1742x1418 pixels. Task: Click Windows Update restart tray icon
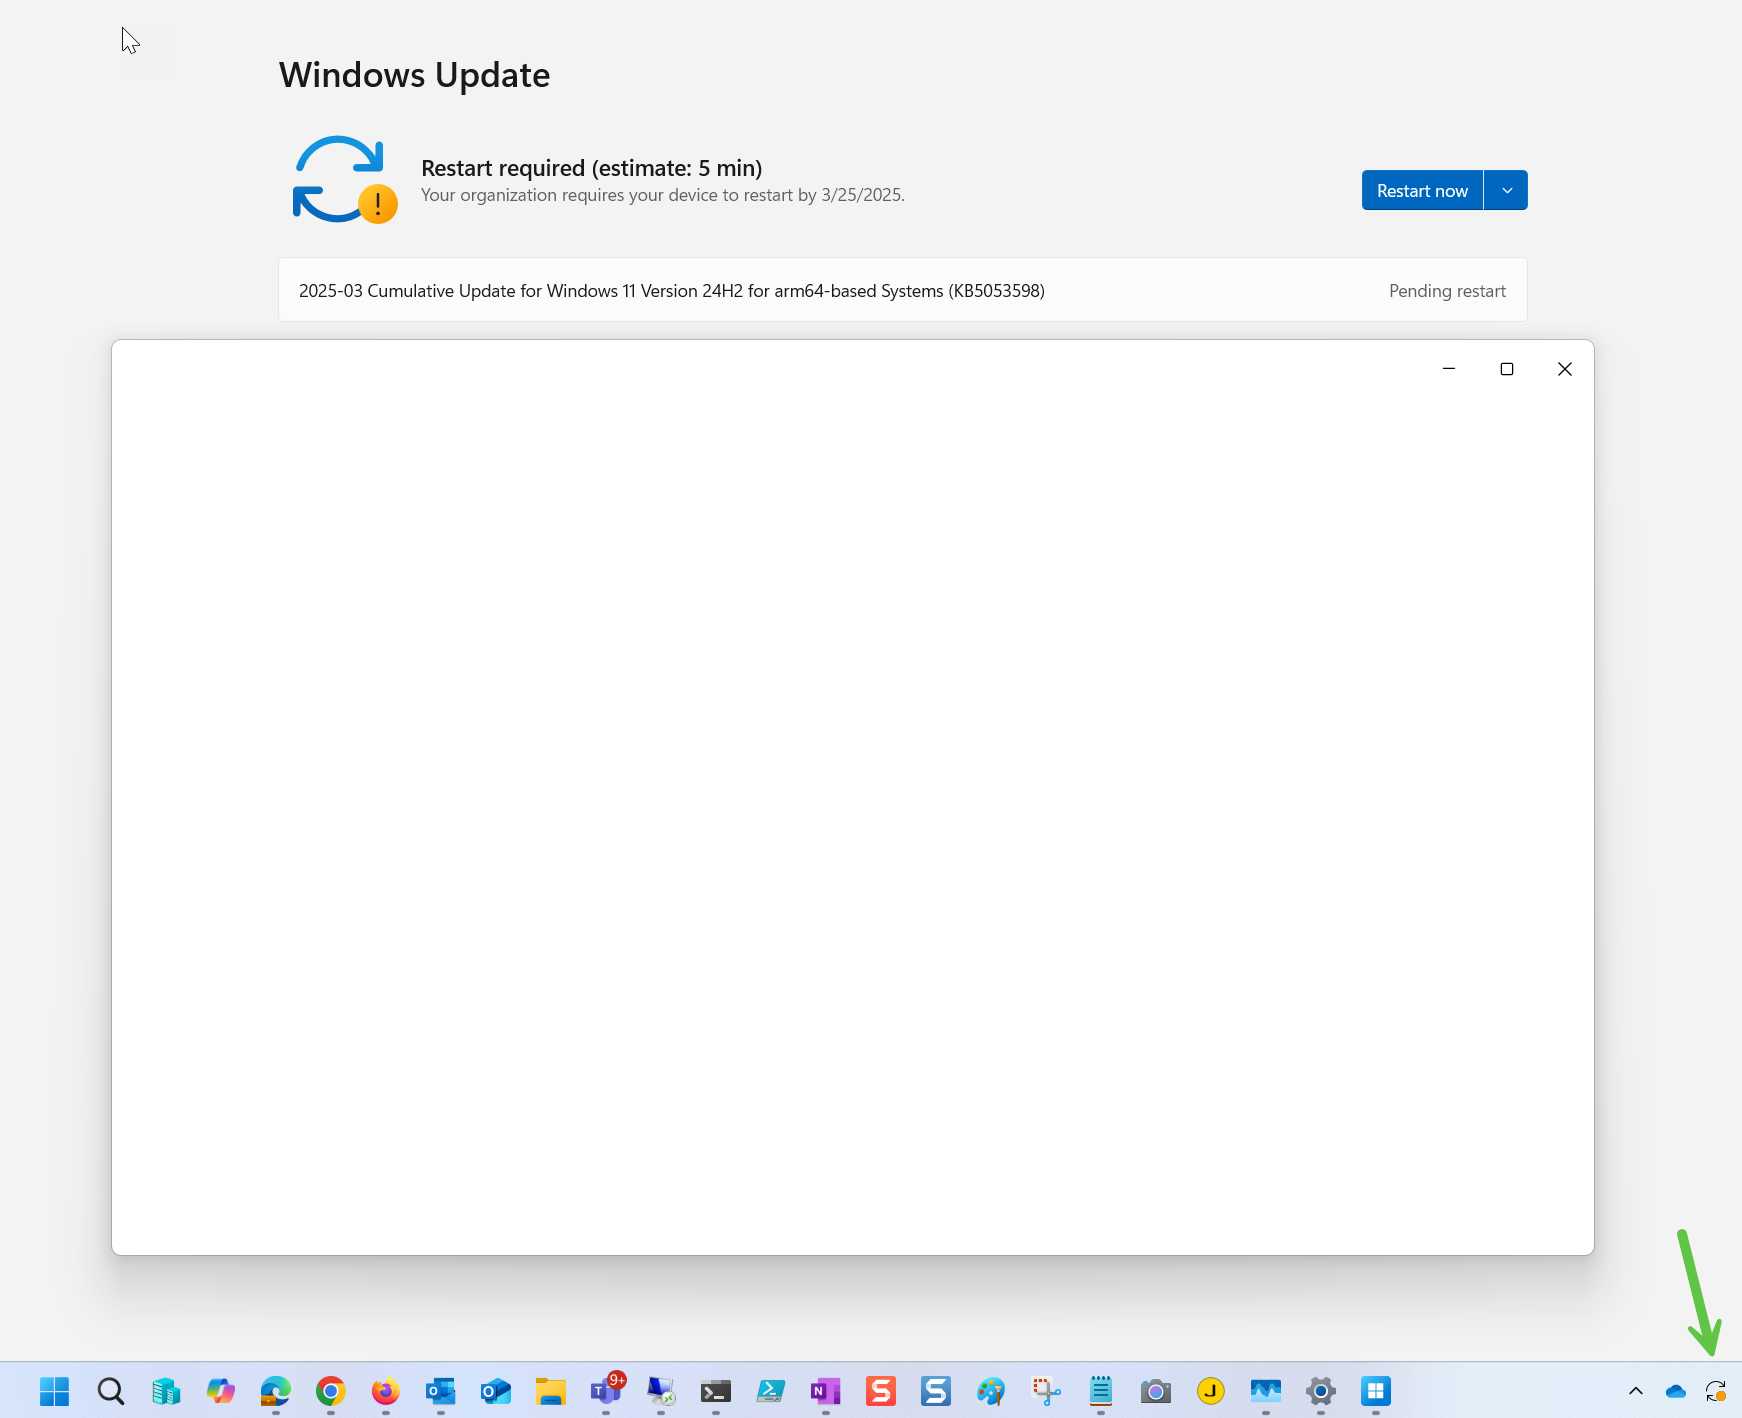[1716, 1391]
